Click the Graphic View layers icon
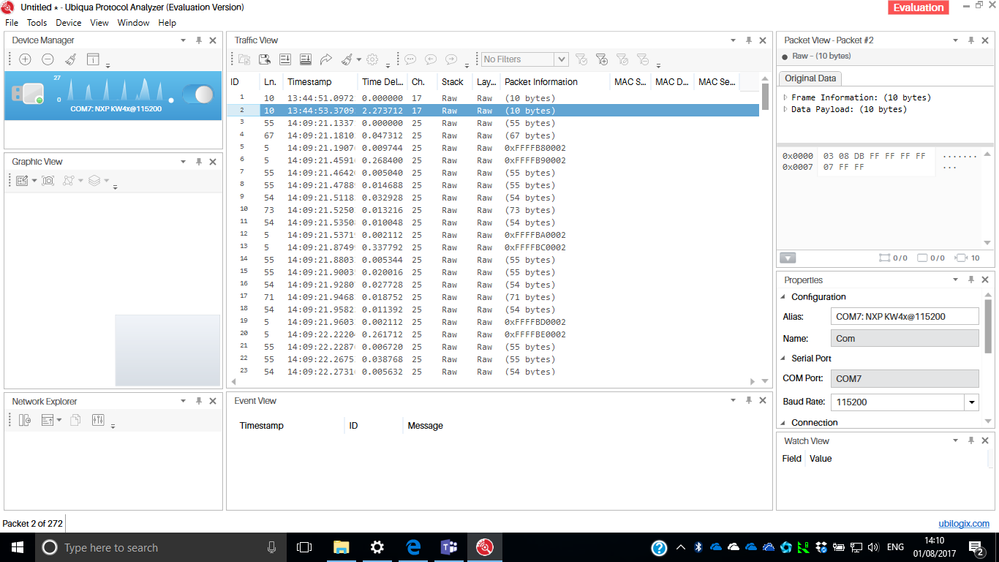Screen dimensions: 999x562 point(94,180)
